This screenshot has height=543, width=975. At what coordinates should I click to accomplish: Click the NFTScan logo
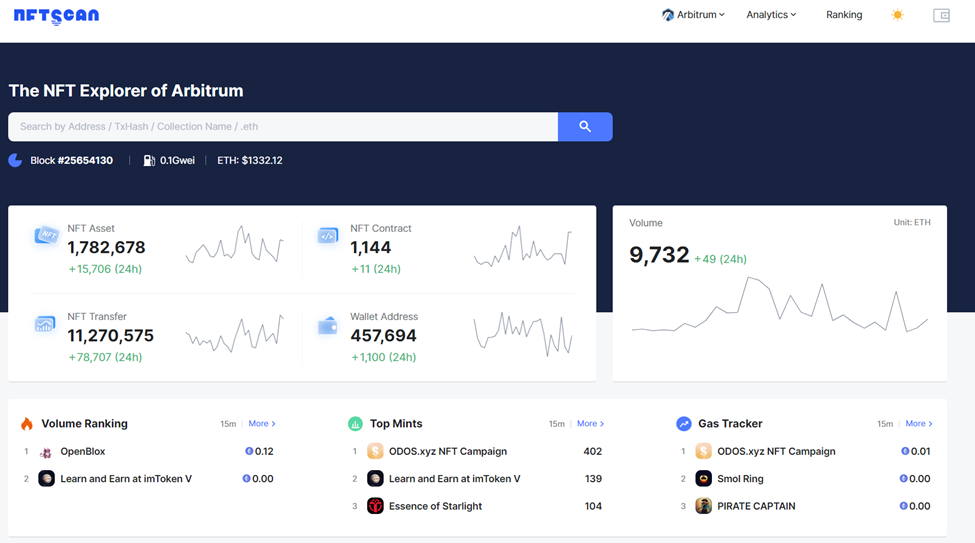click(56, 16)
